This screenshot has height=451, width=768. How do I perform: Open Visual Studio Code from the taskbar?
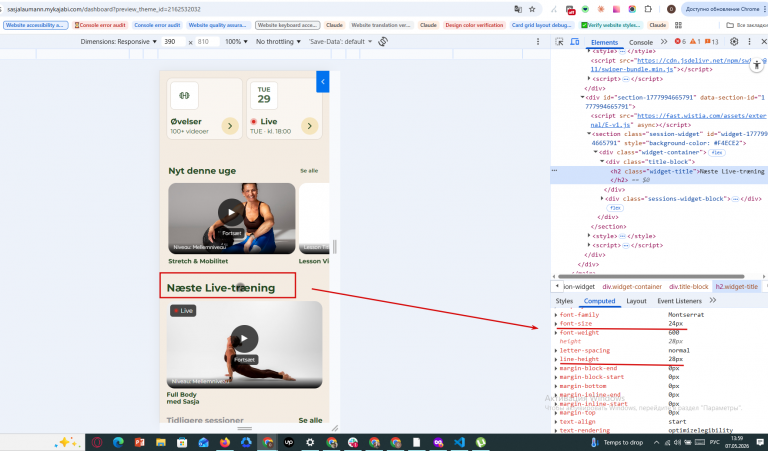pyautogui.click(x=459, y=442)
